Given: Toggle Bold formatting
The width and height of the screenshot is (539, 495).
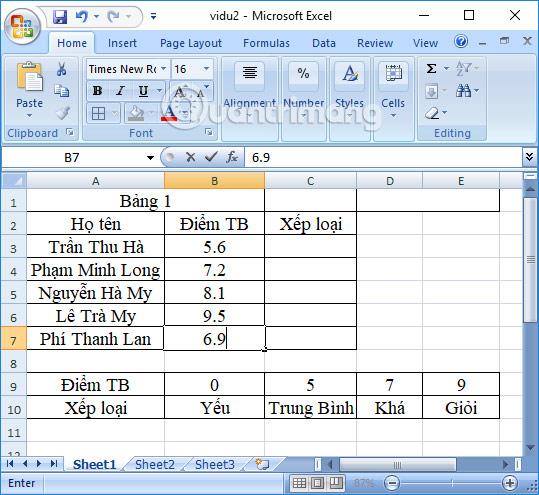Looking at the screenshot, I should 97,91.
